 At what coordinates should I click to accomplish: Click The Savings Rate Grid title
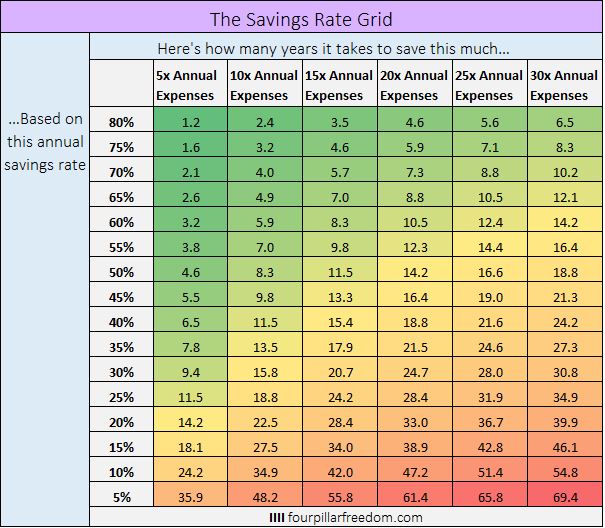click(x=301, y=19)
